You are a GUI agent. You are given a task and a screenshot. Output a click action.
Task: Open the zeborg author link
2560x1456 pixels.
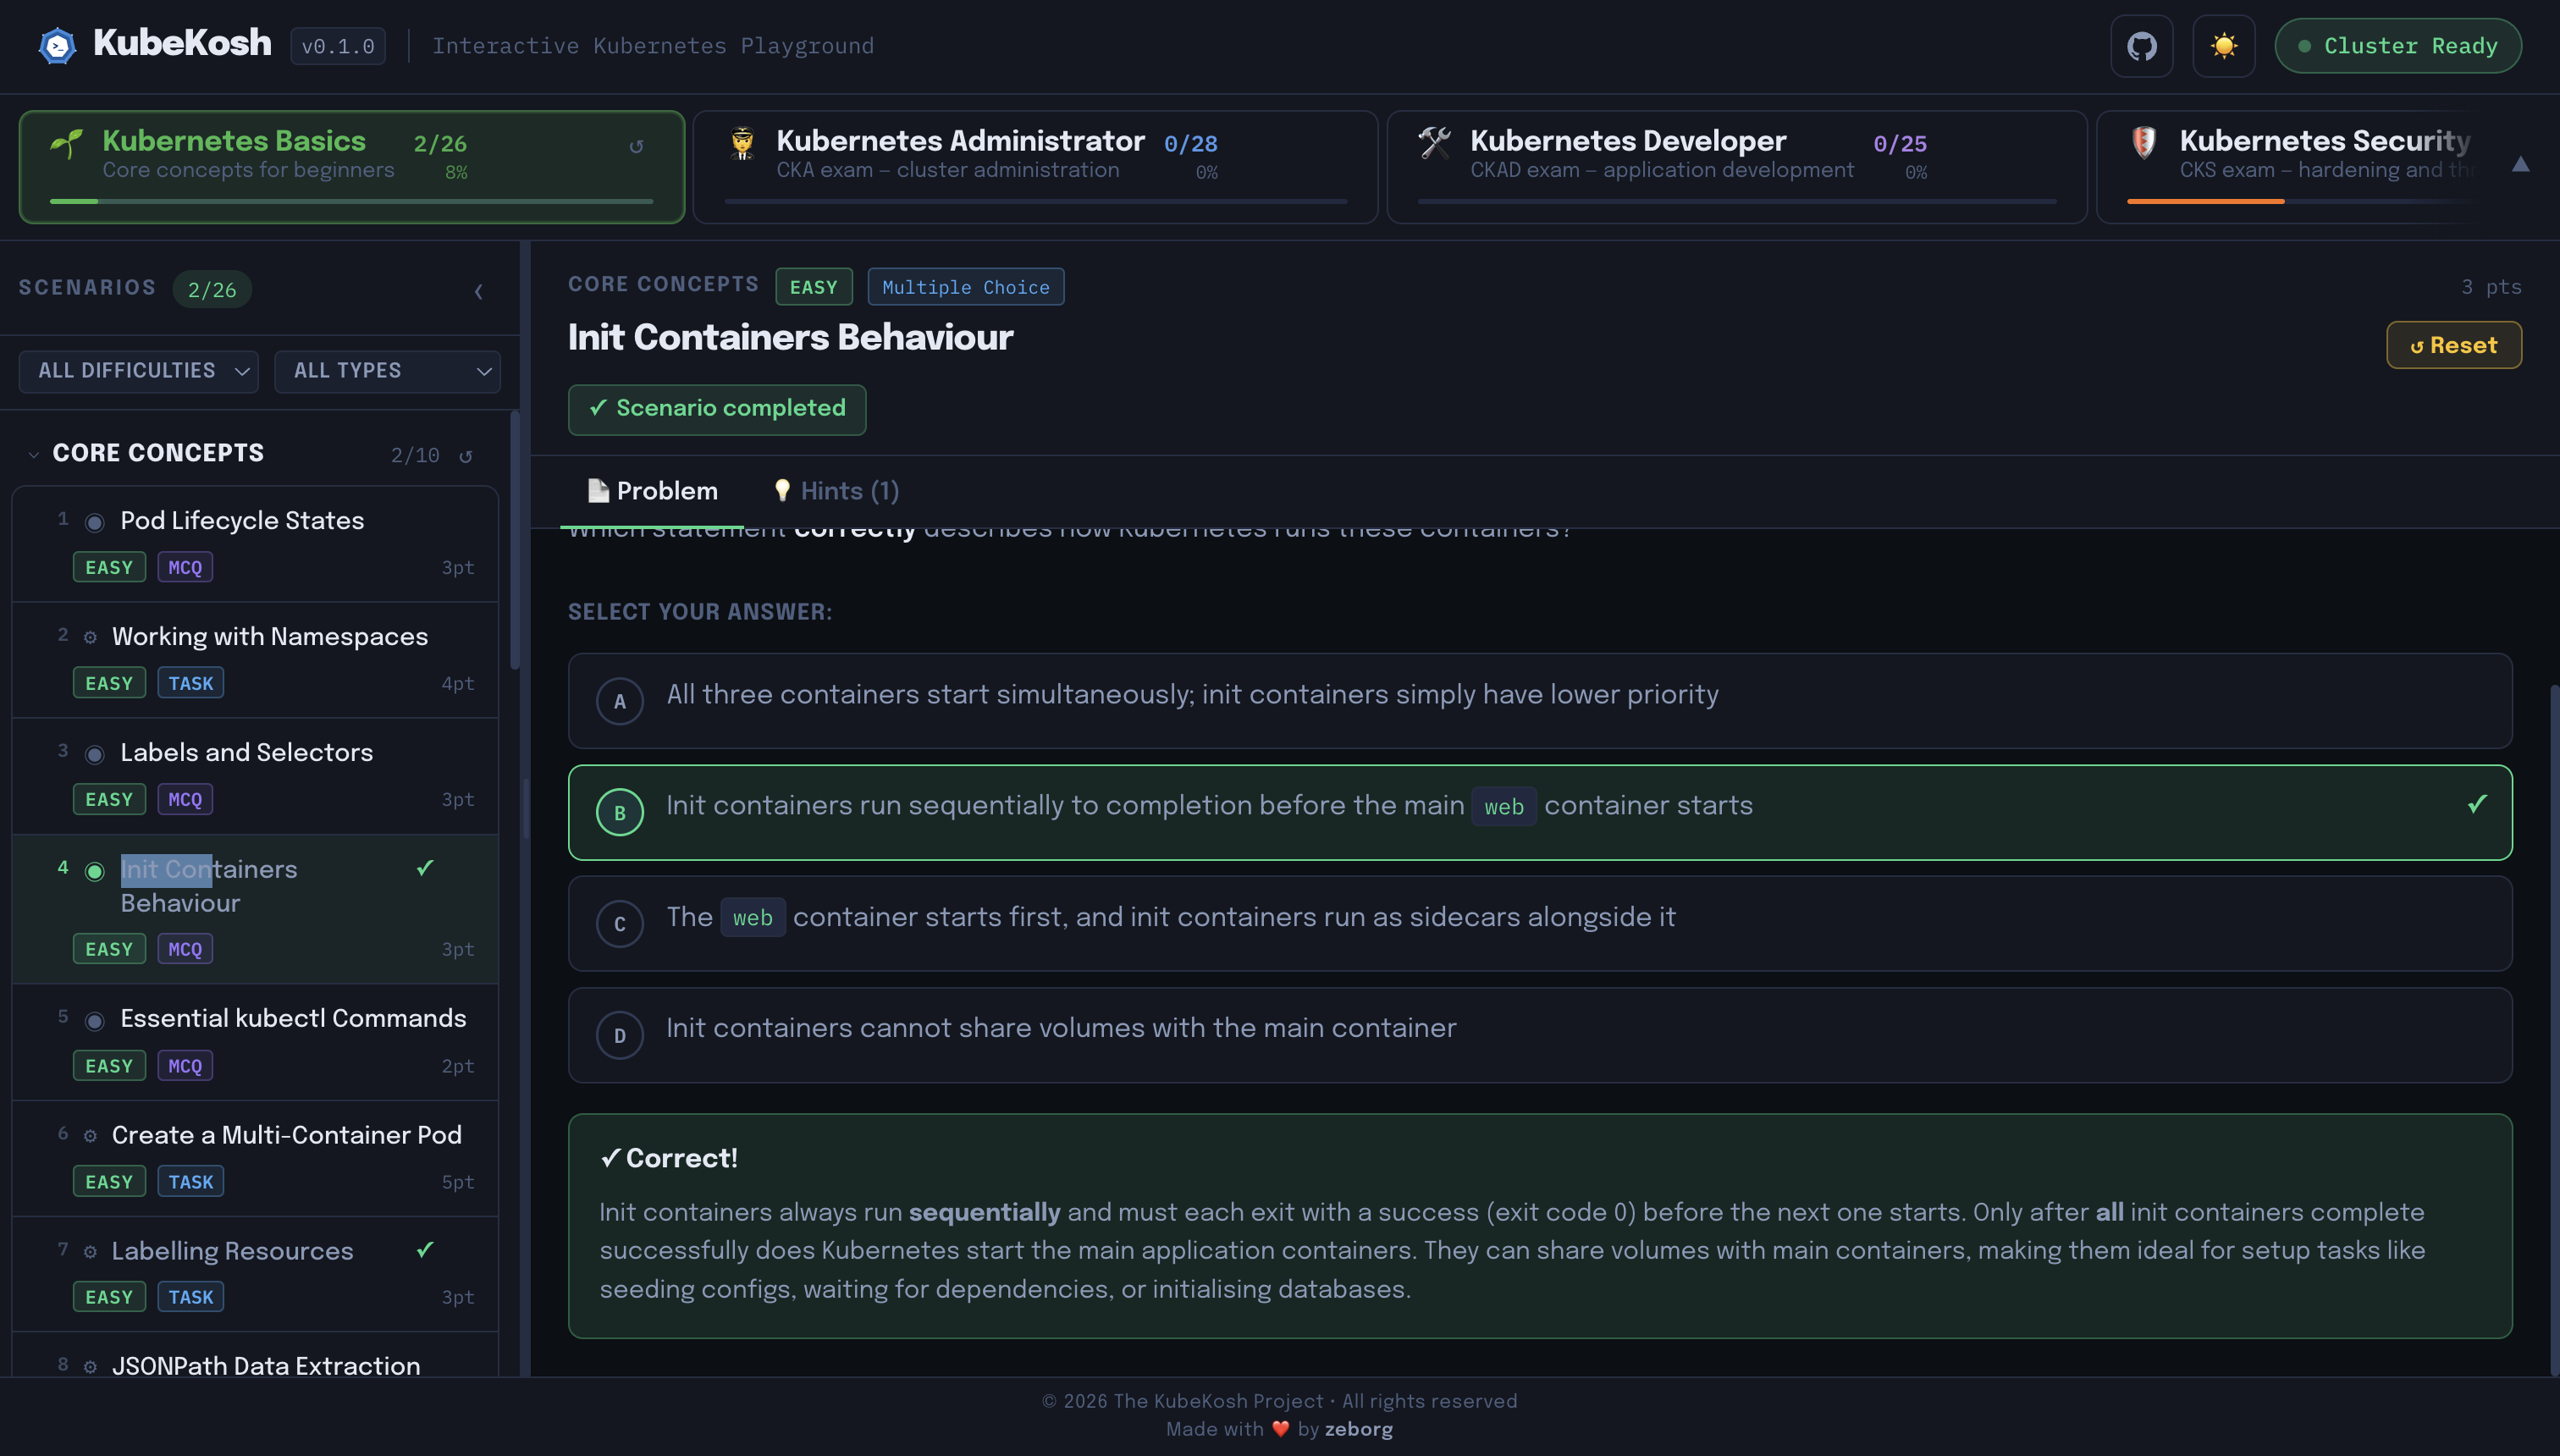click(x=1358, y=1429)
